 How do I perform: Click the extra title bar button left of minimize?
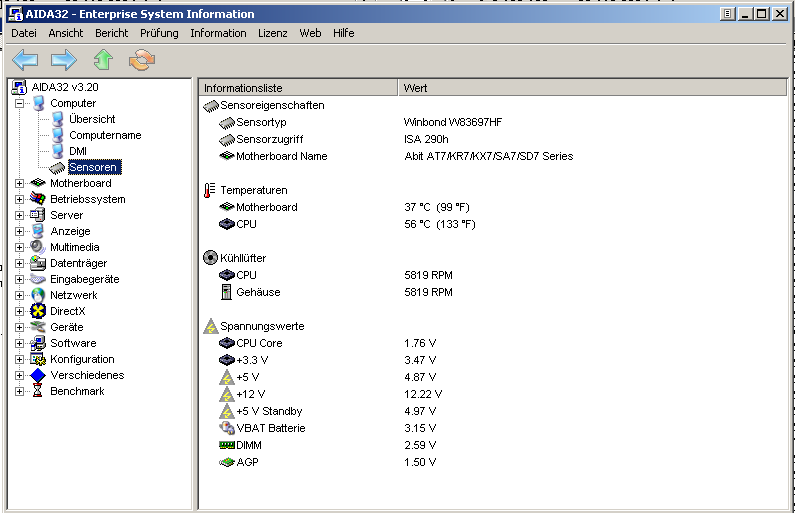[728, 14]
